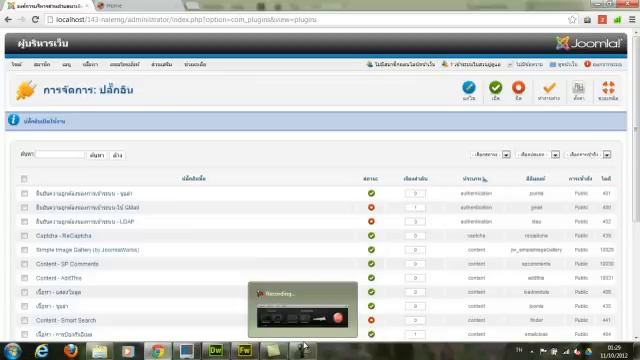Click the green Enable toolbar icon
The width and height of the screenshot is (640, 360).
pyautogui.click(x=496, y=87)
